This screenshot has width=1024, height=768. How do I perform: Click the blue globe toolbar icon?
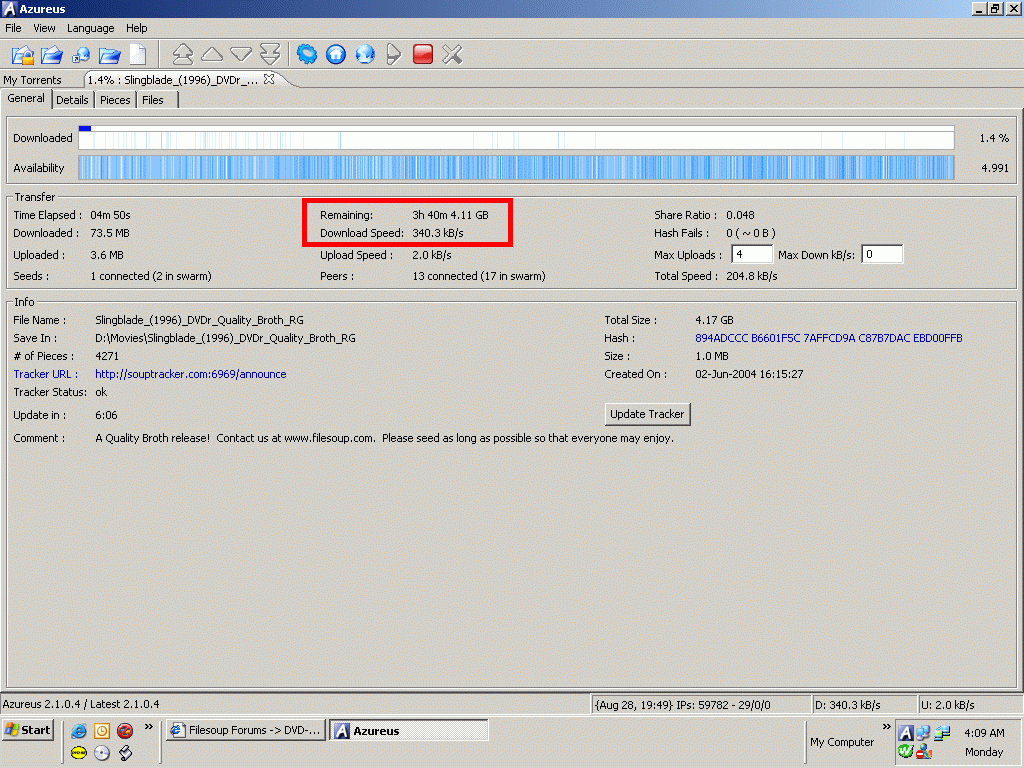[x=365, y=54]
